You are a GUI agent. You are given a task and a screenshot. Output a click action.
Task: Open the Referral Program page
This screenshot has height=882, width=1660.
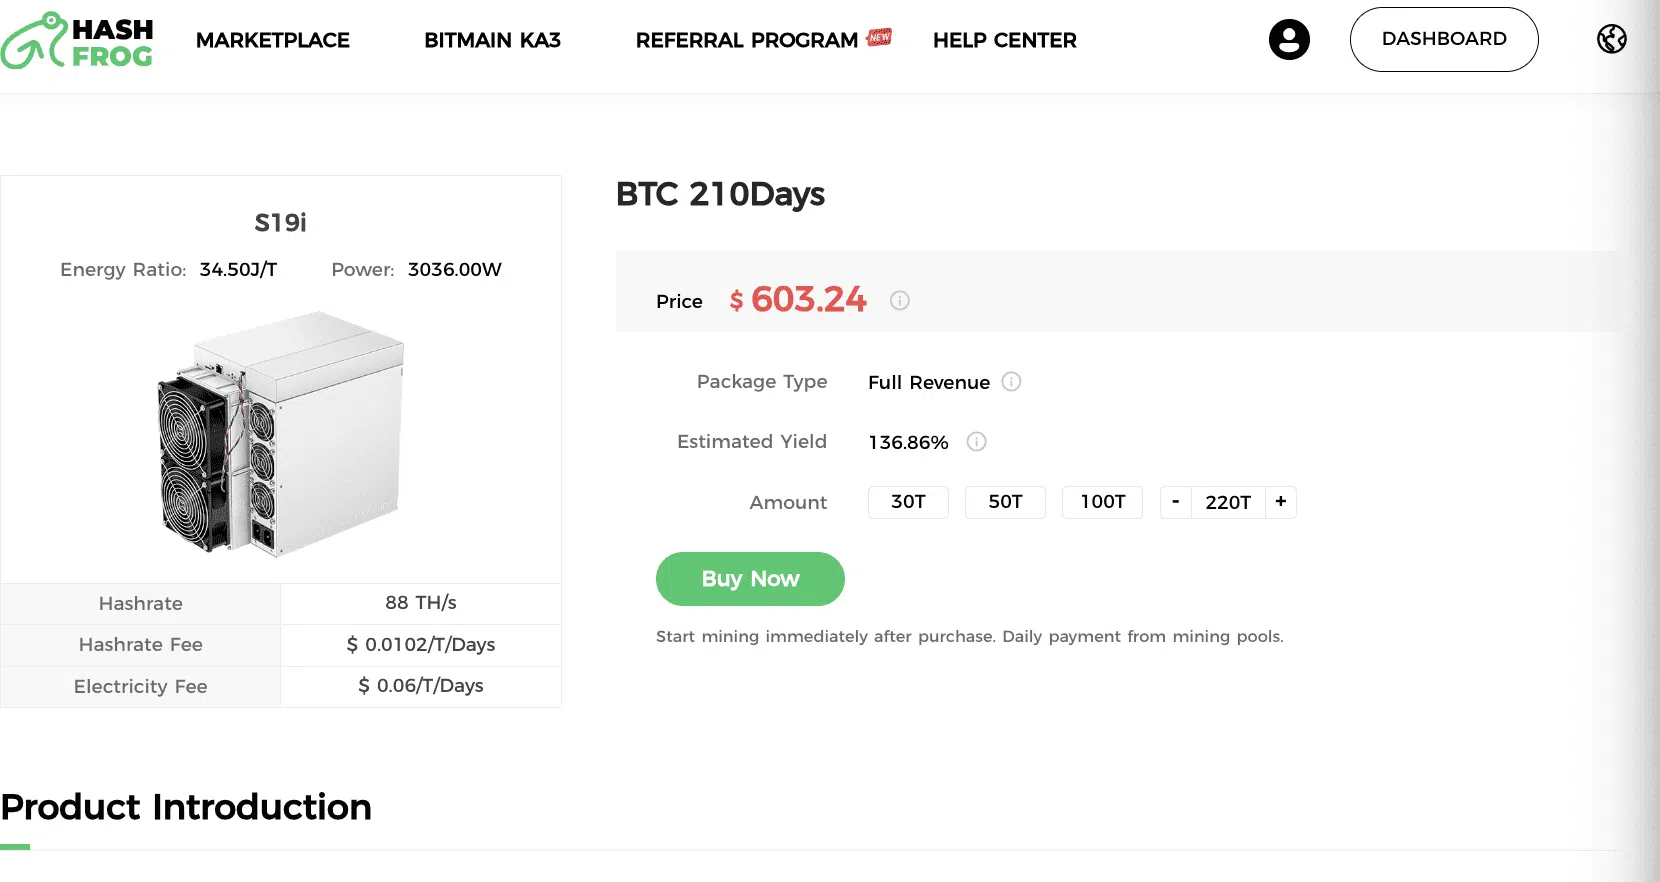coord(746,41)
